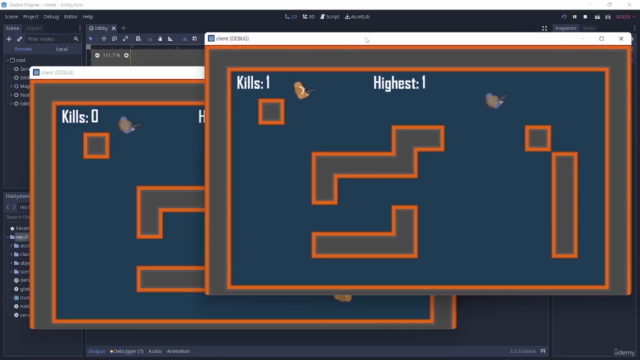Open the Editor menu
This screenshot has width=640, height=360.
(71, 17)
